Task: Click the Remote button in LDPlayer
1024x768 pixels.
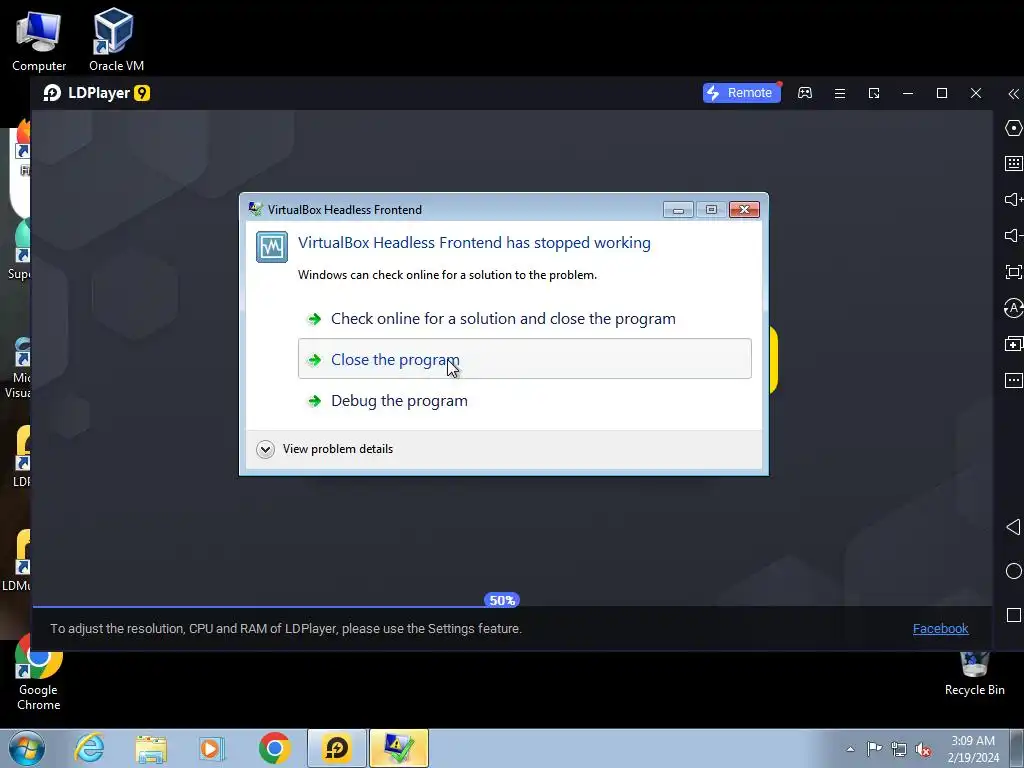Action: click(x=741, y=93)
